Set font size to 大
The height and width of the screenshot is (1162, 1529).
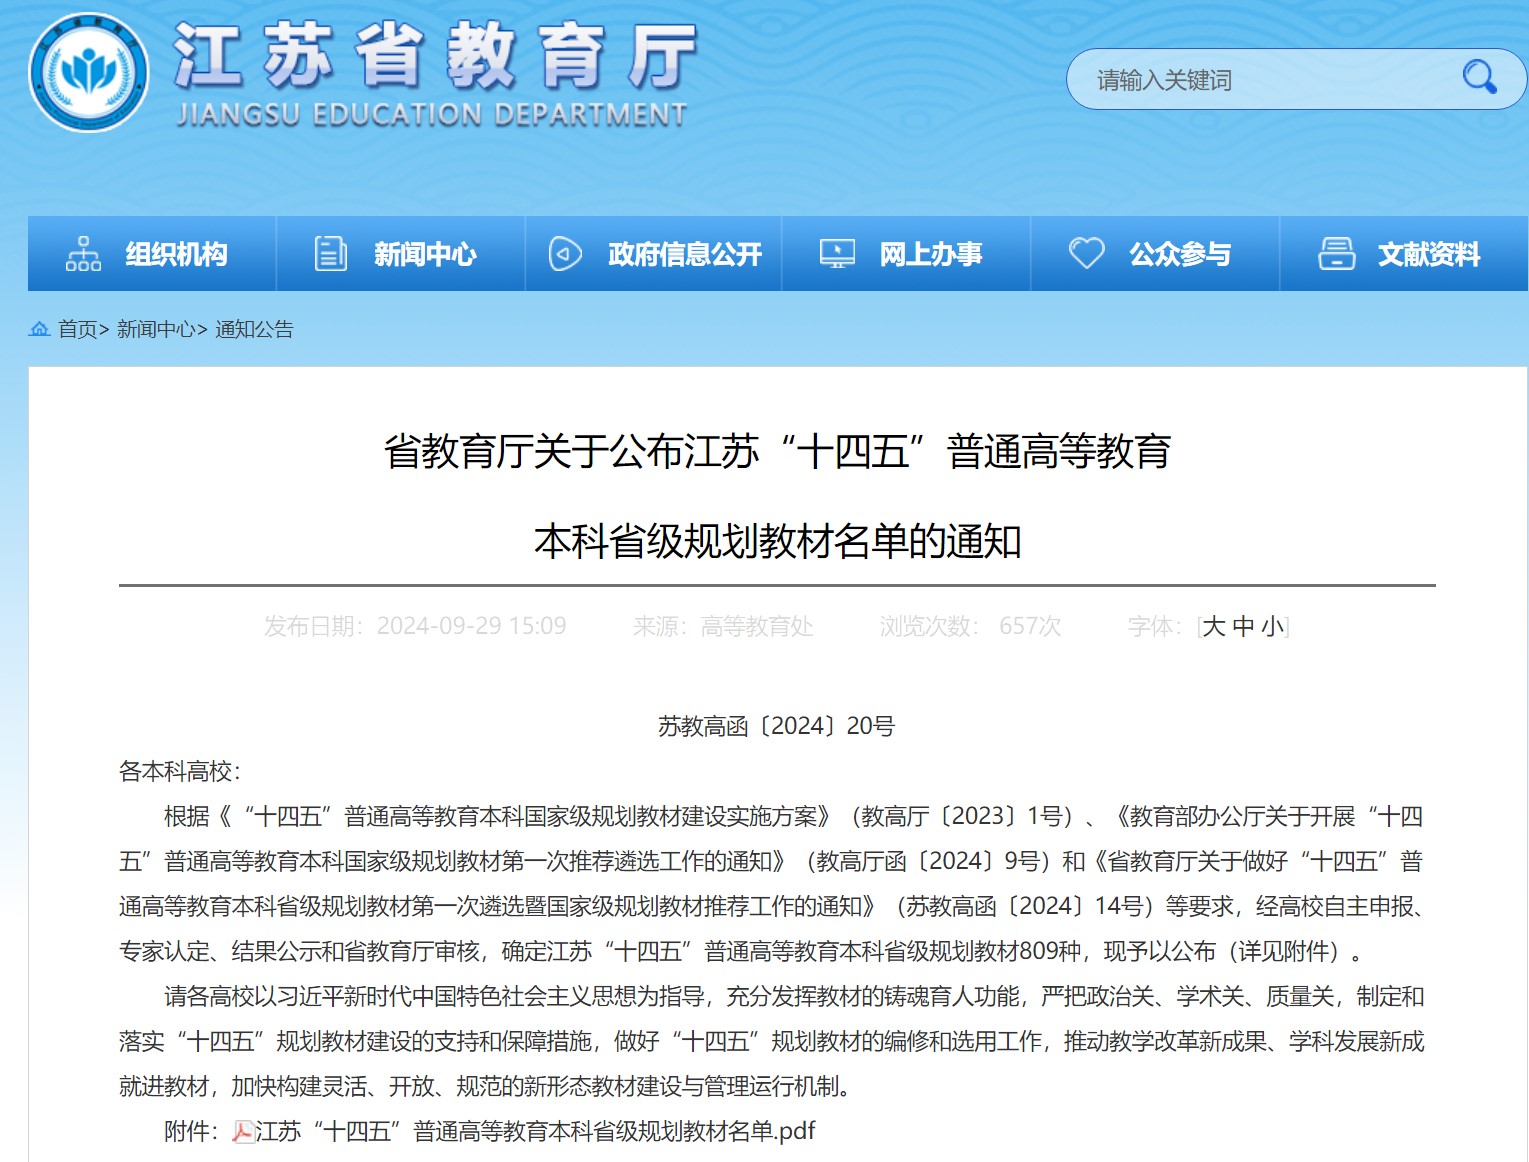click(1214, 627)
